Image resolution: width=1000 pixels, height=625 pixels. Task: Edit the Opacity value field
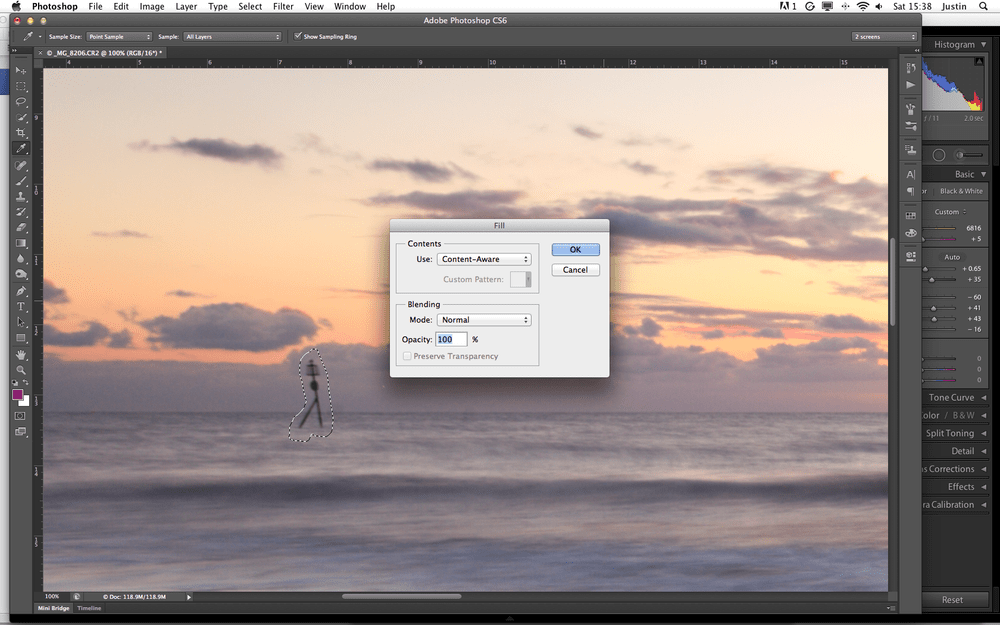(451, 339)
